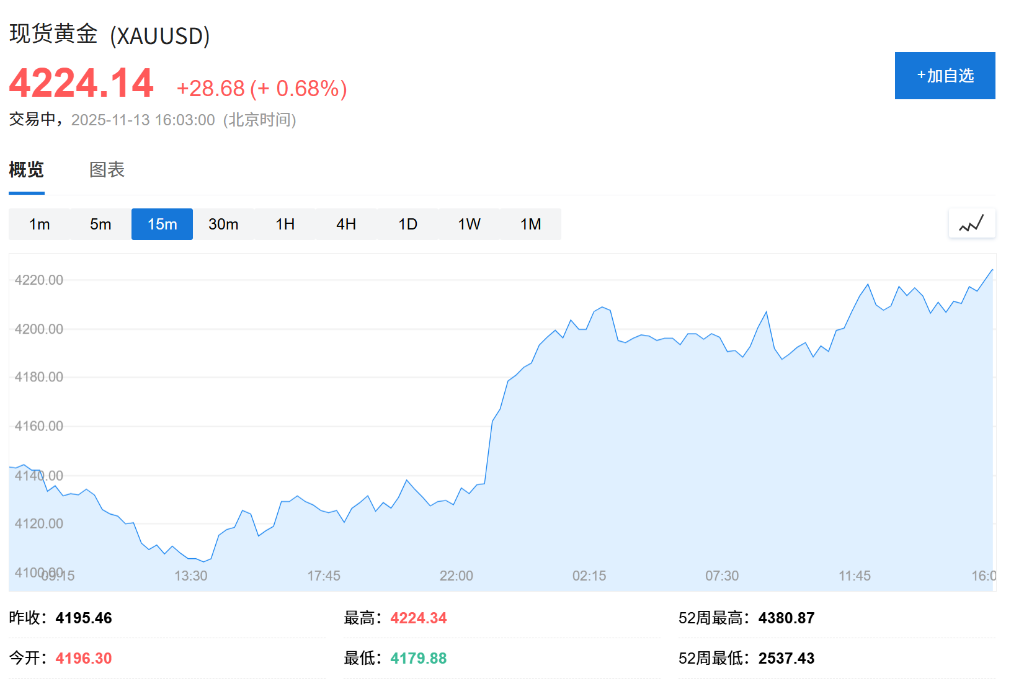Image resolution: width=1024 pixels, height=690 pixels.
Task: Select the 4H timeframe
Action: click(346, 224)
